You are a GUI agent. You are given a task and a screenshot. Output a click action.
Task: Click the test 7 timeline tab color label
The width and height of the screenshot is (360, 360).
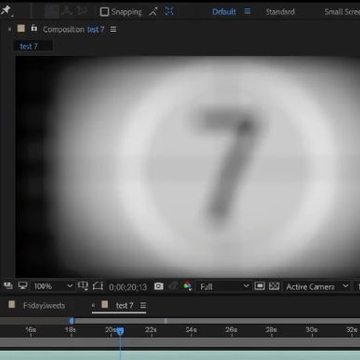(x=105, y=304)
